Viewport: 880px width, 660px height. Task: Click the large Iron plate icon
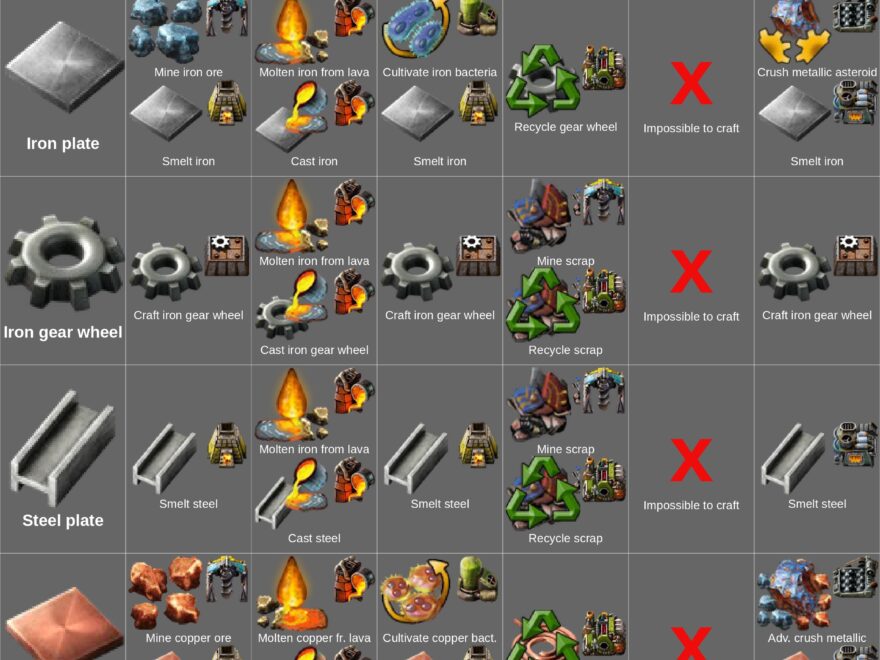(x=63, y=67)
